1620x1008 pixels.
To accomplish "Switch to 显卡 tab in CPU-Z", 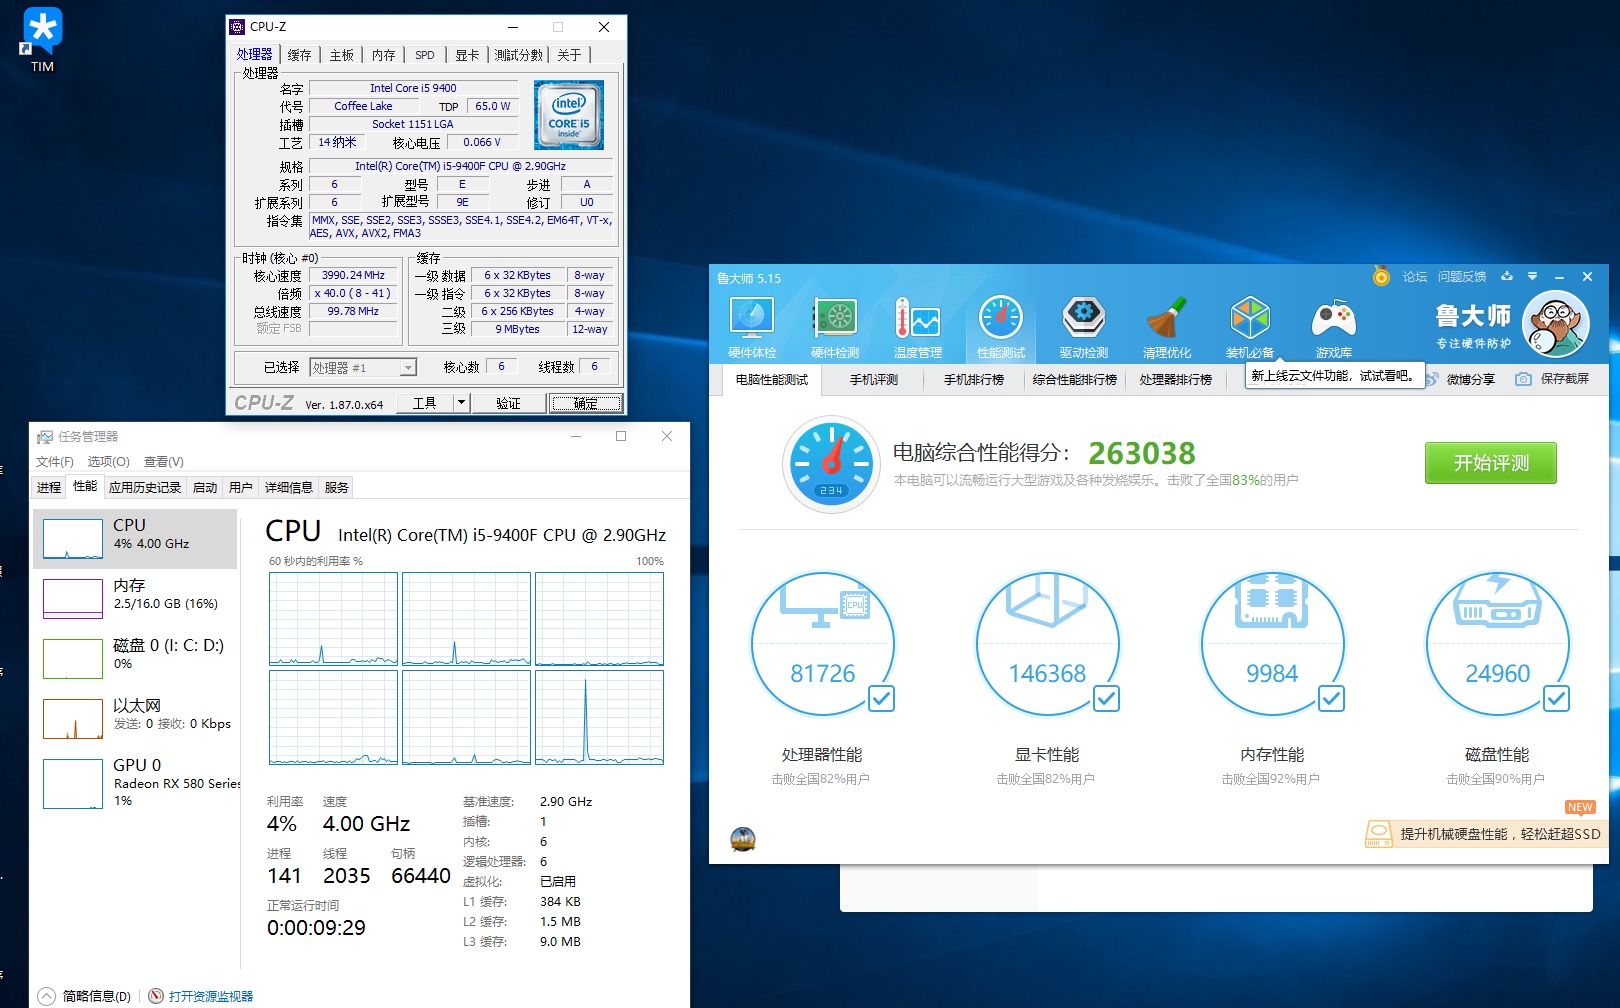I will point(467,55).
